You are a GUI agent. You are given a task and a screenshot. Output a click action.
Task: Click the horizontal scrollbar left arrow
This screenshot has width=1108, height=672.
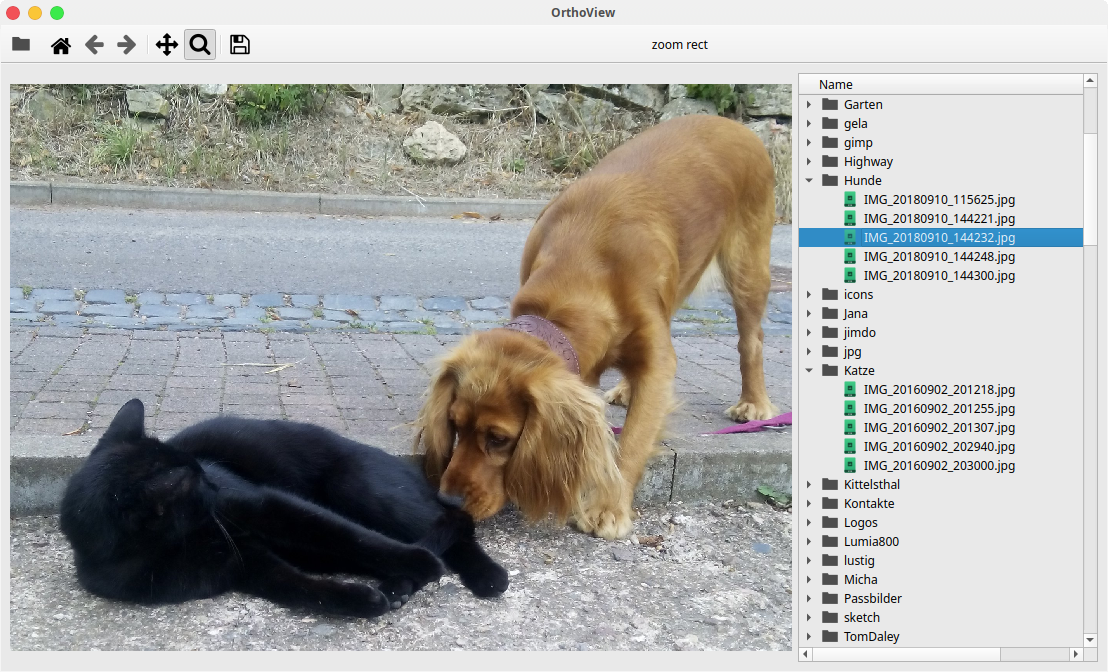pos(806,654)
